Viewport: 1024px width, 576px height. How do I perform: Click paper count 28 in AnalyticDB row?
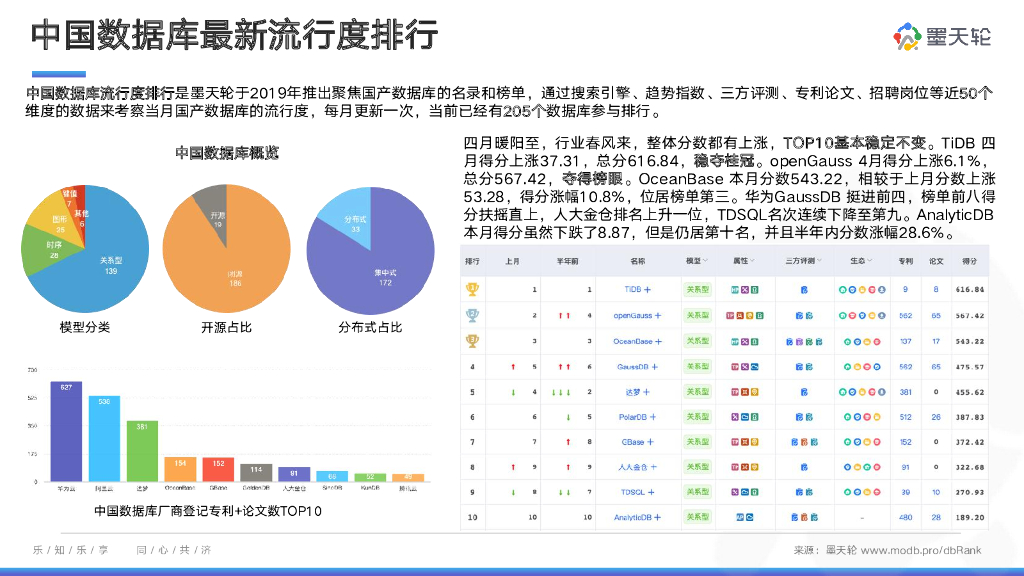(x=936, y=517)
